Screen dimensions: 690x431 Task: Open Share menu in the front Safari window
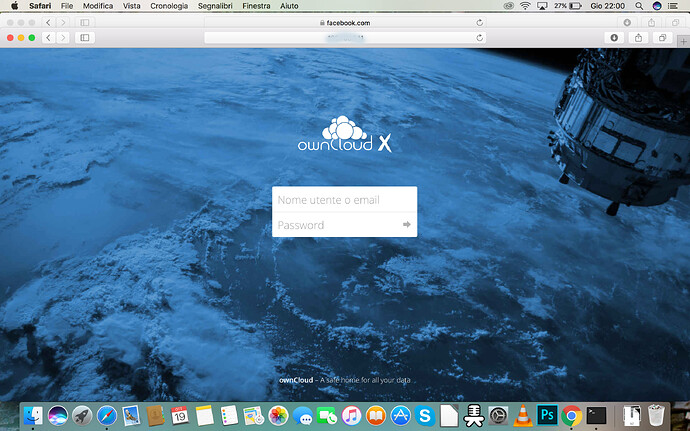point(638,38)
